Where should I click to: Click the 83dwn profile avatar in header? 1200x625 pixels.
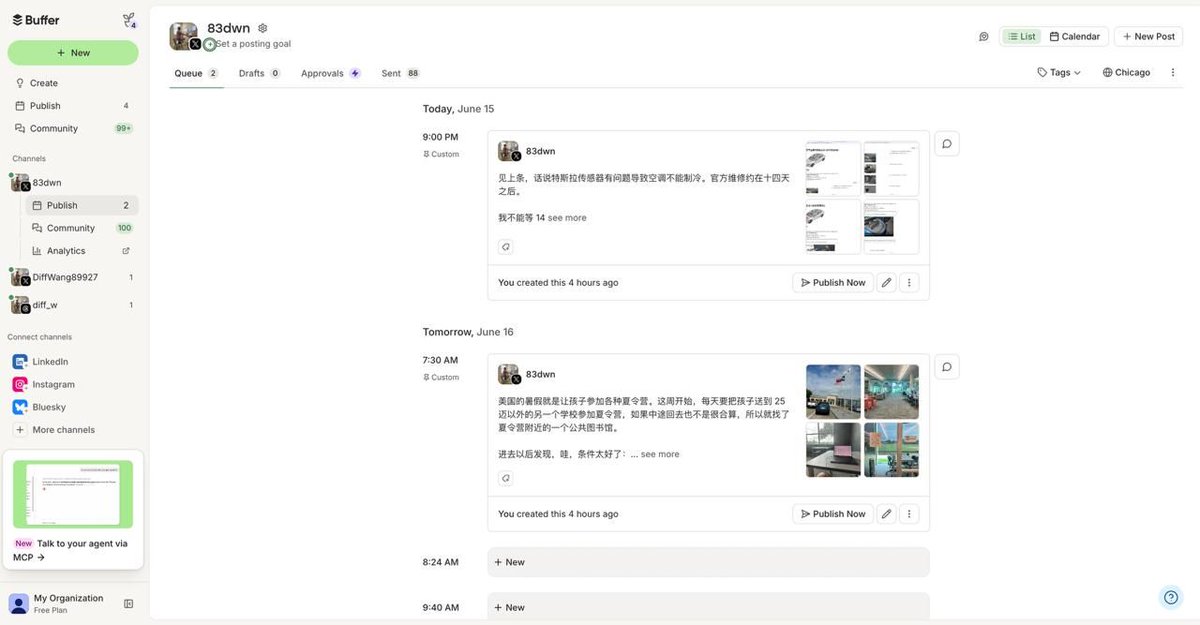(x=183, y=36)
